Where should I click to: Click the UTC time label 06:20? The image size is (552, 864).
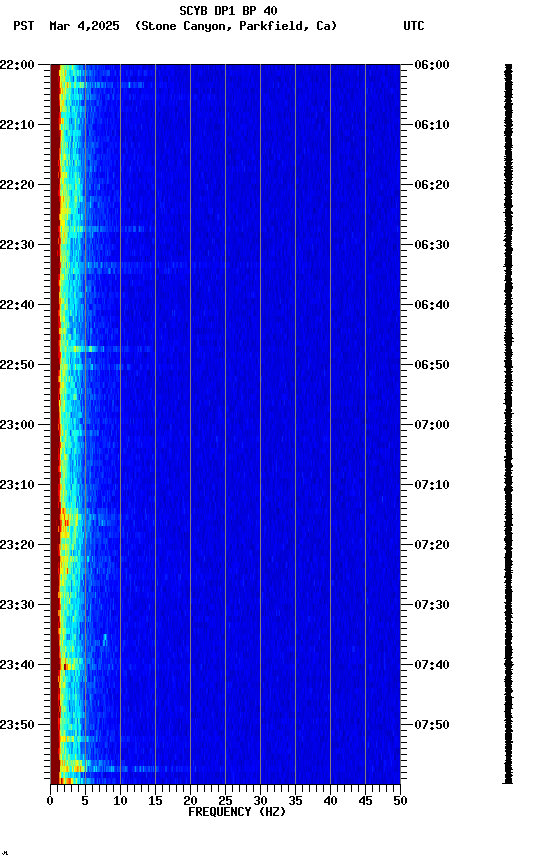pos(432,185)
